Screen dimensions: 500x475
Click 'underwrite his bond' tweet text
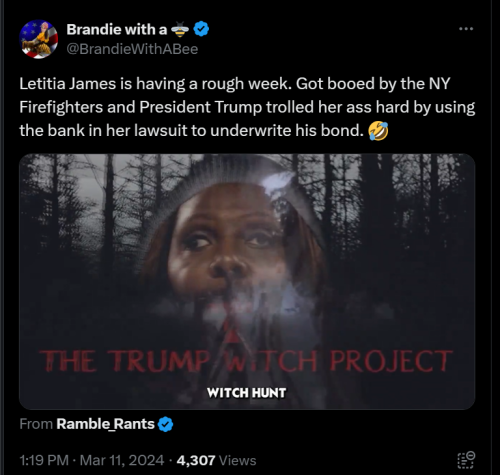[x=287, y=131]
